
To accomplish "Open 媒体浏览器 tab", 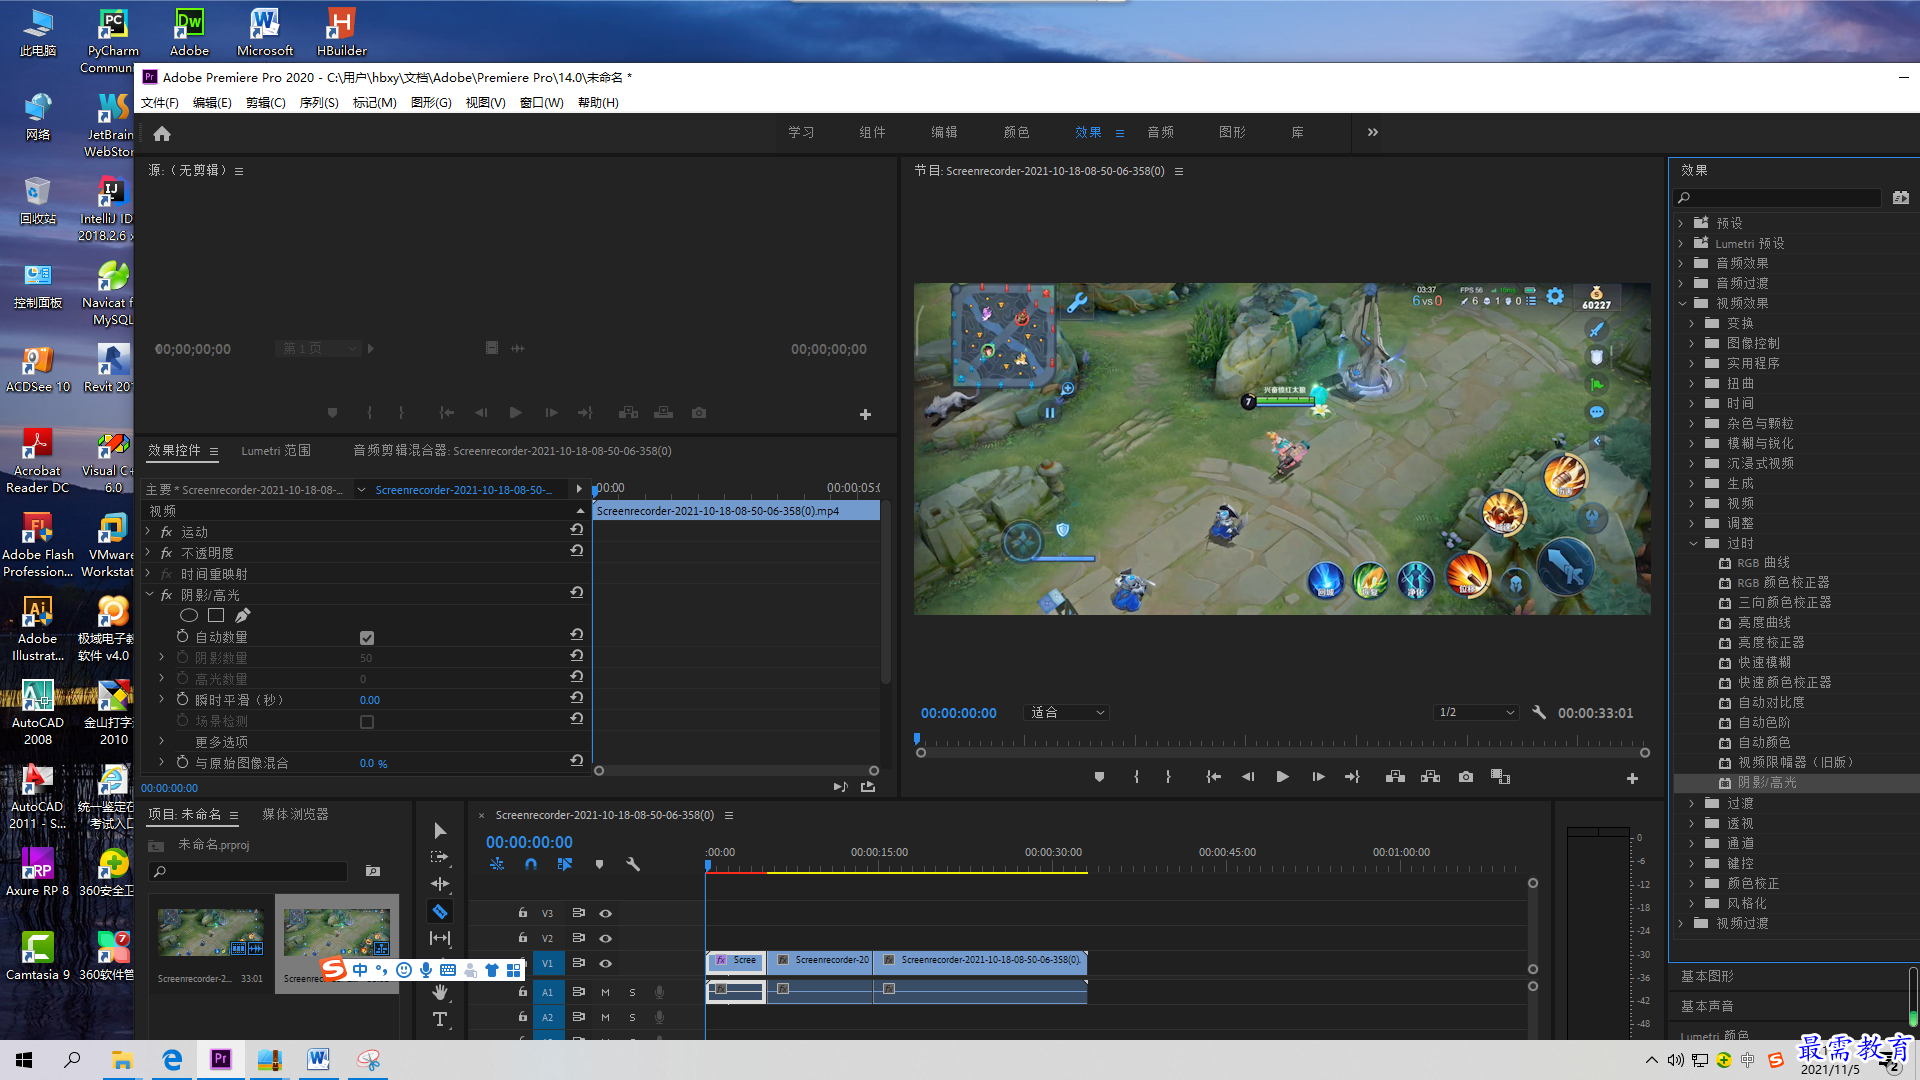I will [295, 814].
